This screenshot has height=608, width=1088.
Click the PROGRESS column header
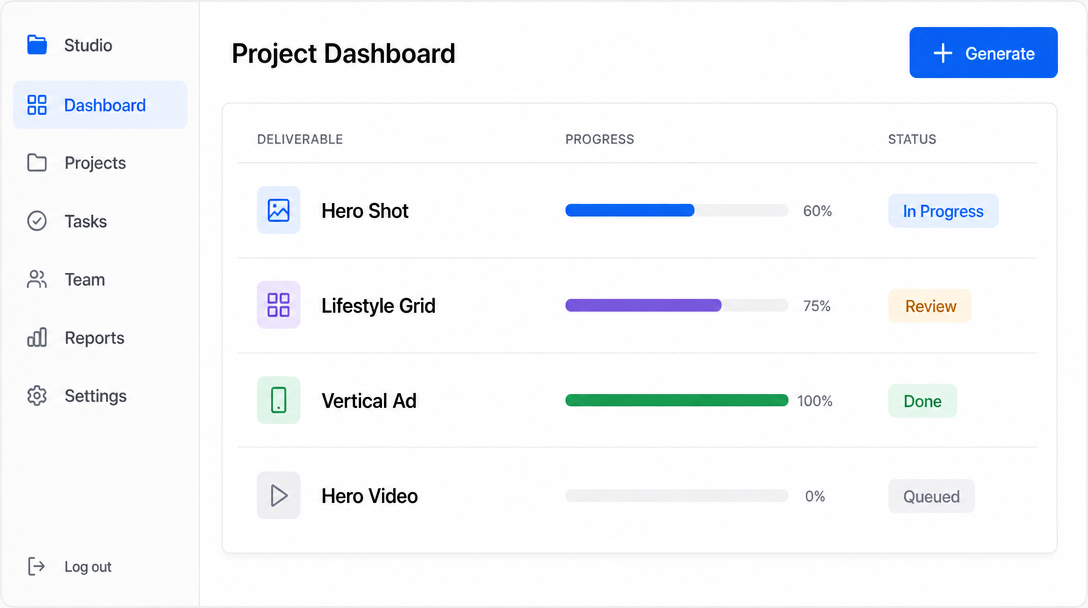(600, 140)
